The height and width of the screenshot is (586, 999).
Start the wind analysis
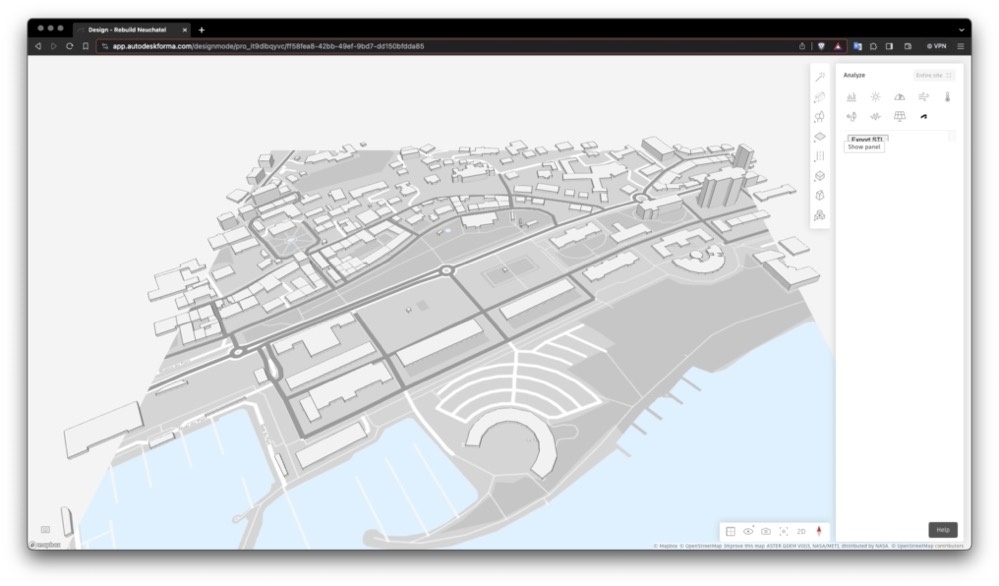click(x=924, y=97)
